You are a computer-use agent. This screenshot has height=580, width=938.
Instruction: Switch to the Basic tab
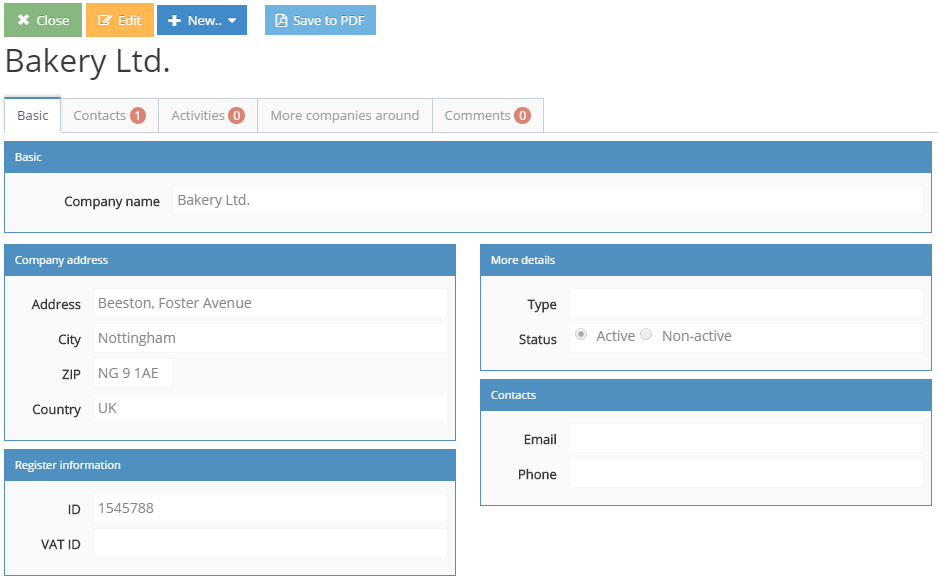[32, 115]
